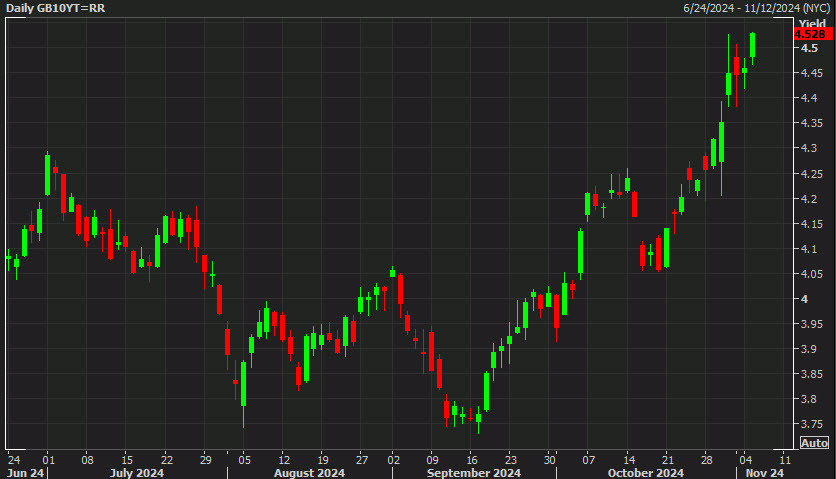
Task: Select the 4.05 y-axis value
Action: (811, 274)
